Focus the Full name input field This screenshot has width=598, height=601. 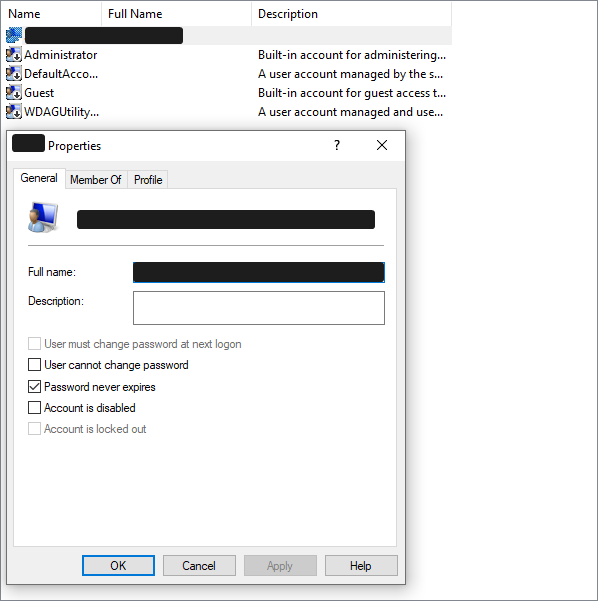point(259,273)
